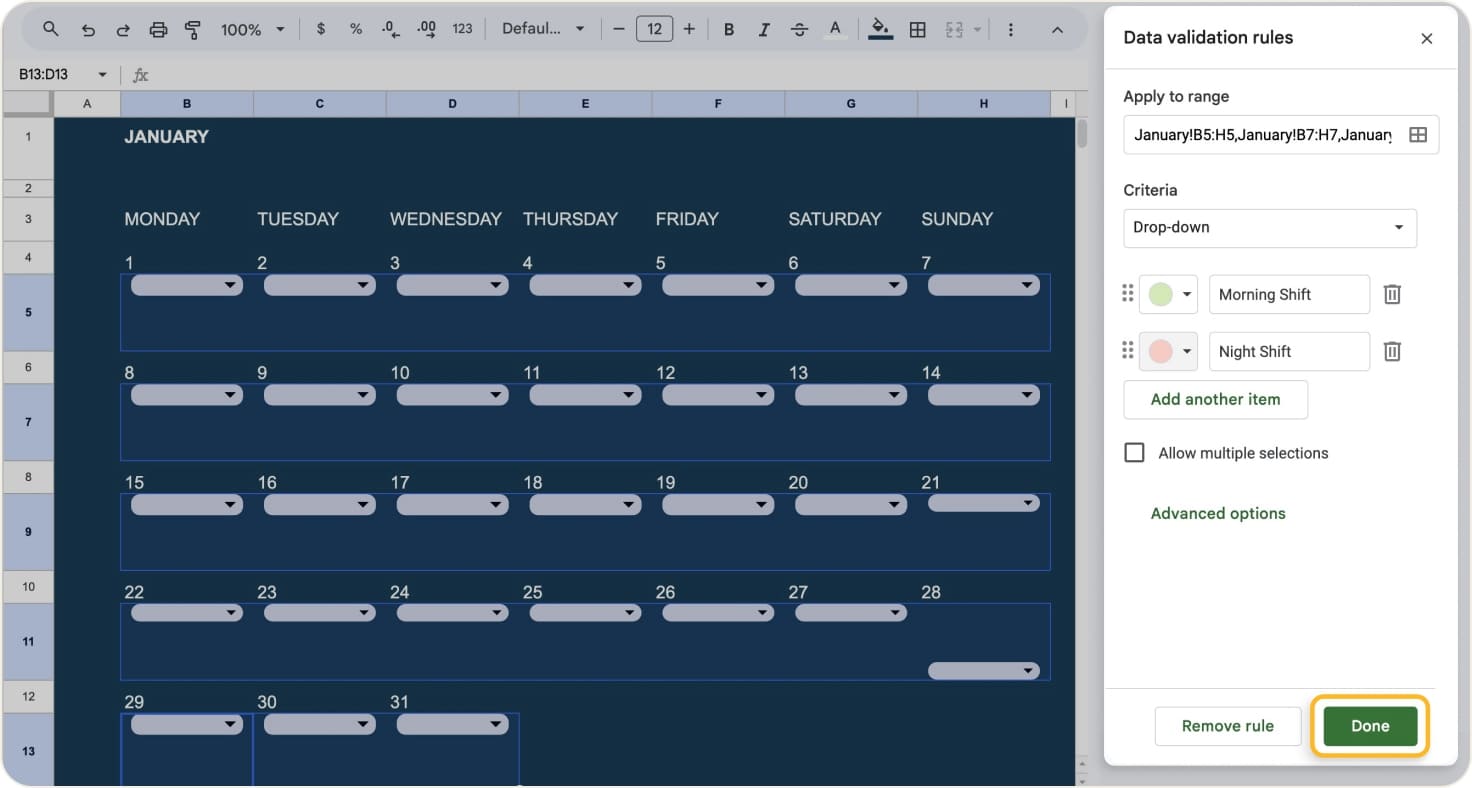This screenshot has height=788, width=1472.
Task: Open the Borders icon
Action: [917, 29]
